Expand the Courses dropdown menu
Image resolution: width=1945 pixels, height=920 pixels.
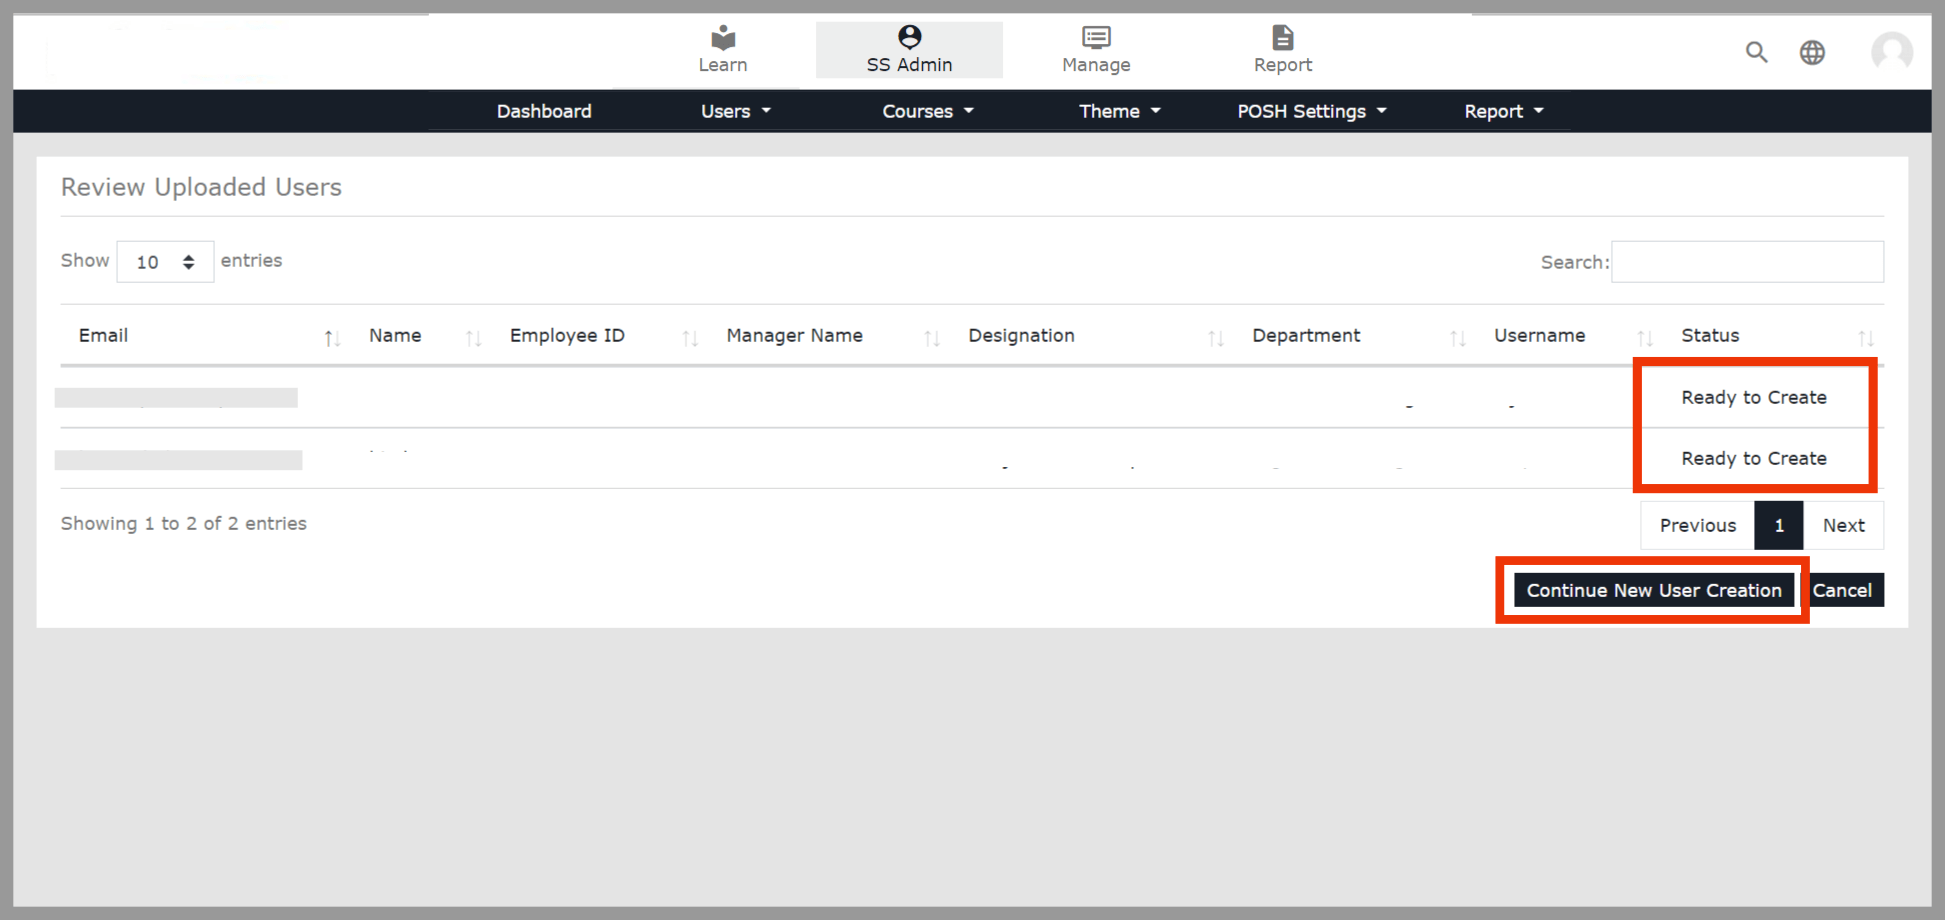pos(927,111)
